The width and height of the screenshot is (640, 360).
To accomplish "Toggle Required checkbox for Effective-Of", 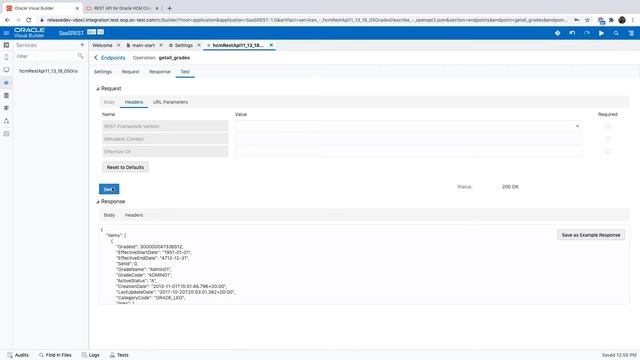I will tap(607, 151).
